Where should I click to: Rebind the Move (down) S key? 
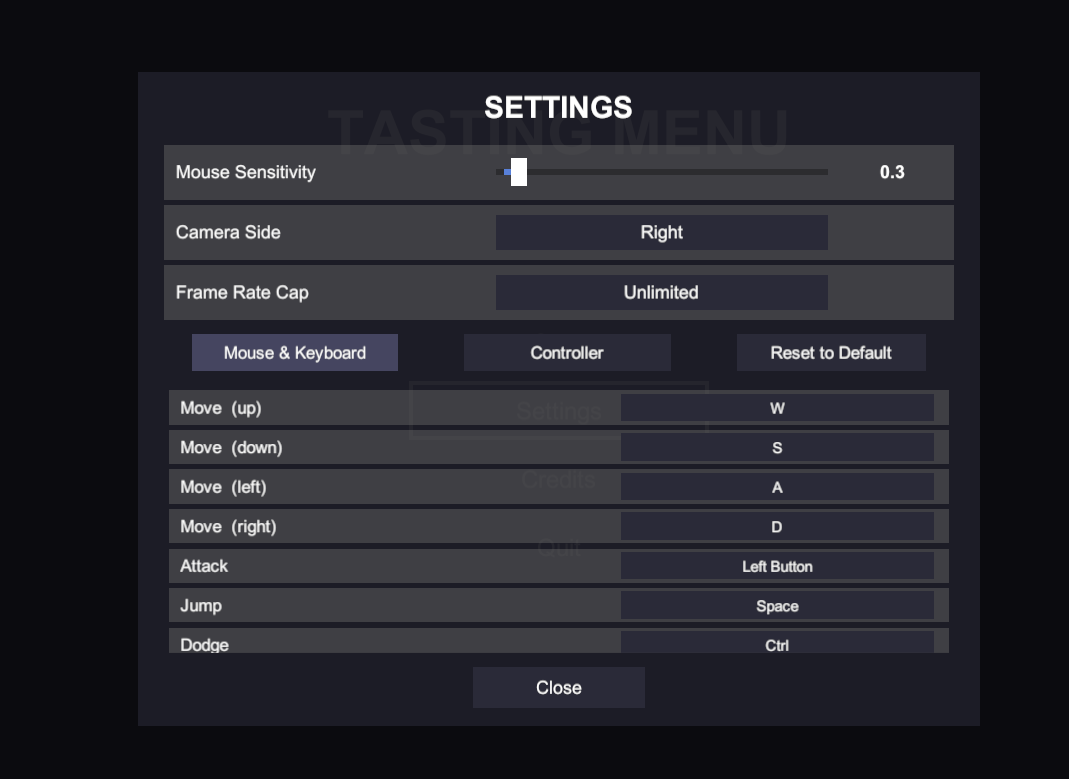coord(777,448)
